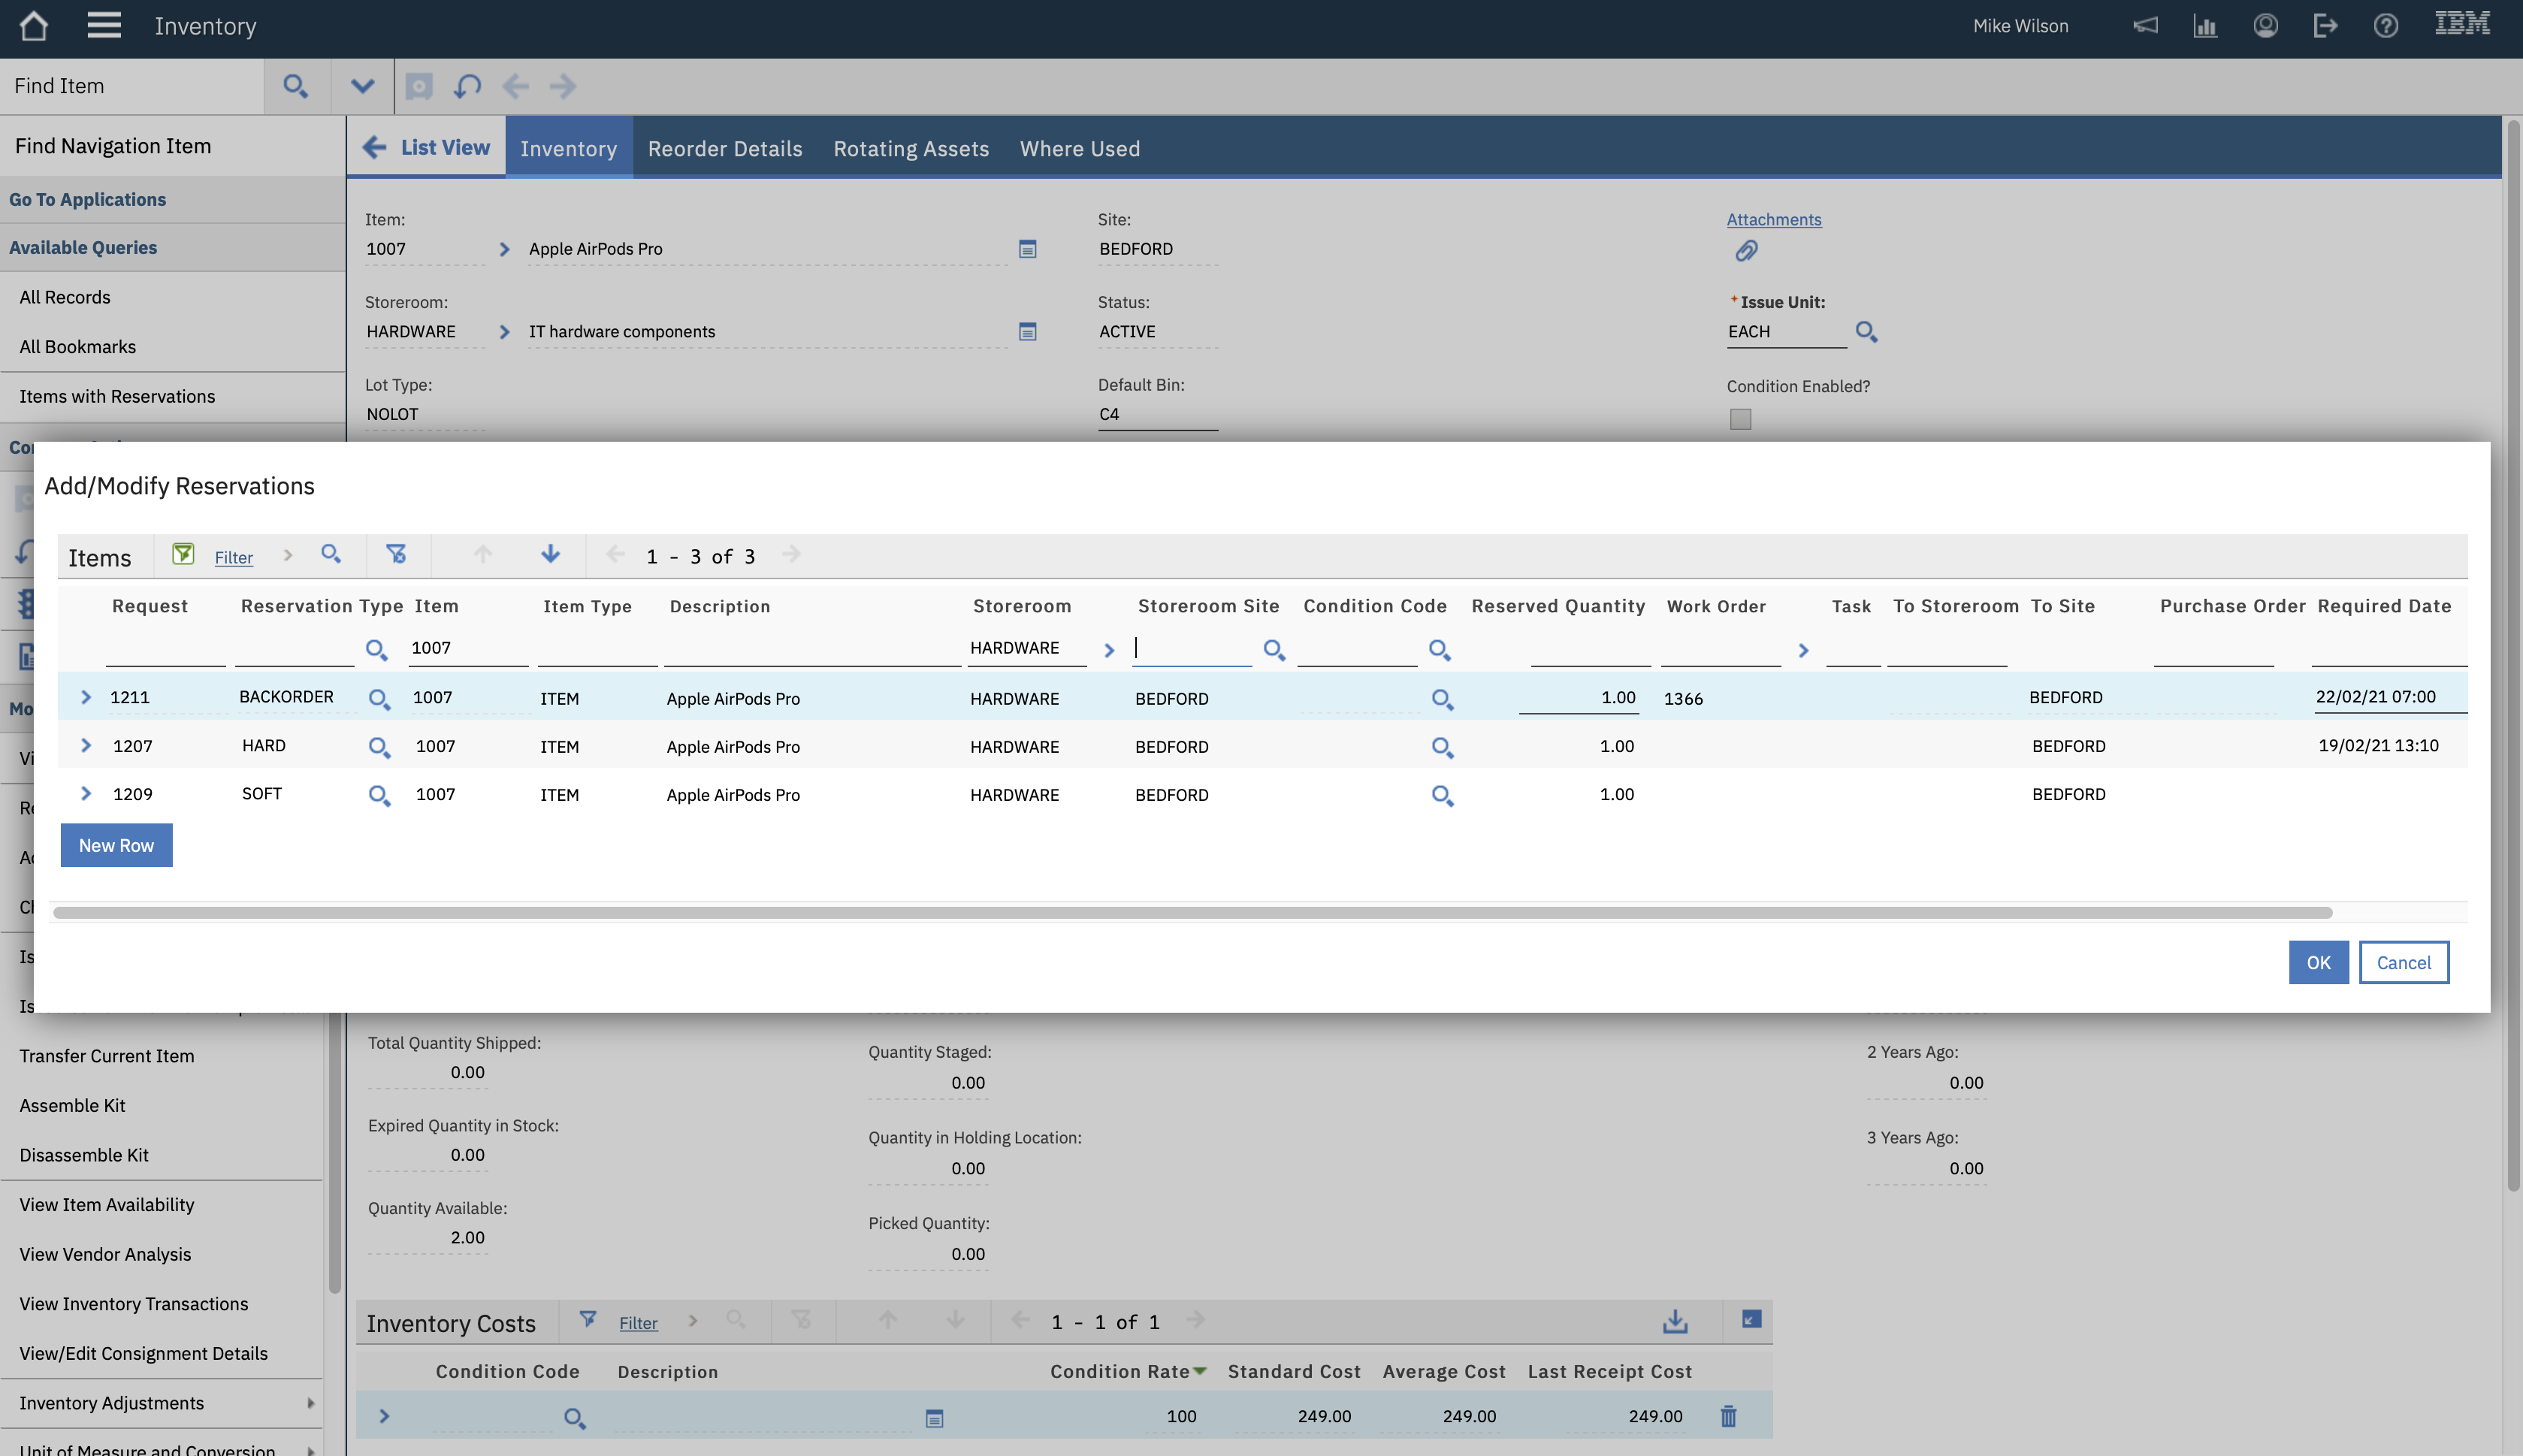Image resolution: width=2523 pixels, height=1456 pixels.
Task: Export Inventory Costs with the download icon
Action: 1675,1320
